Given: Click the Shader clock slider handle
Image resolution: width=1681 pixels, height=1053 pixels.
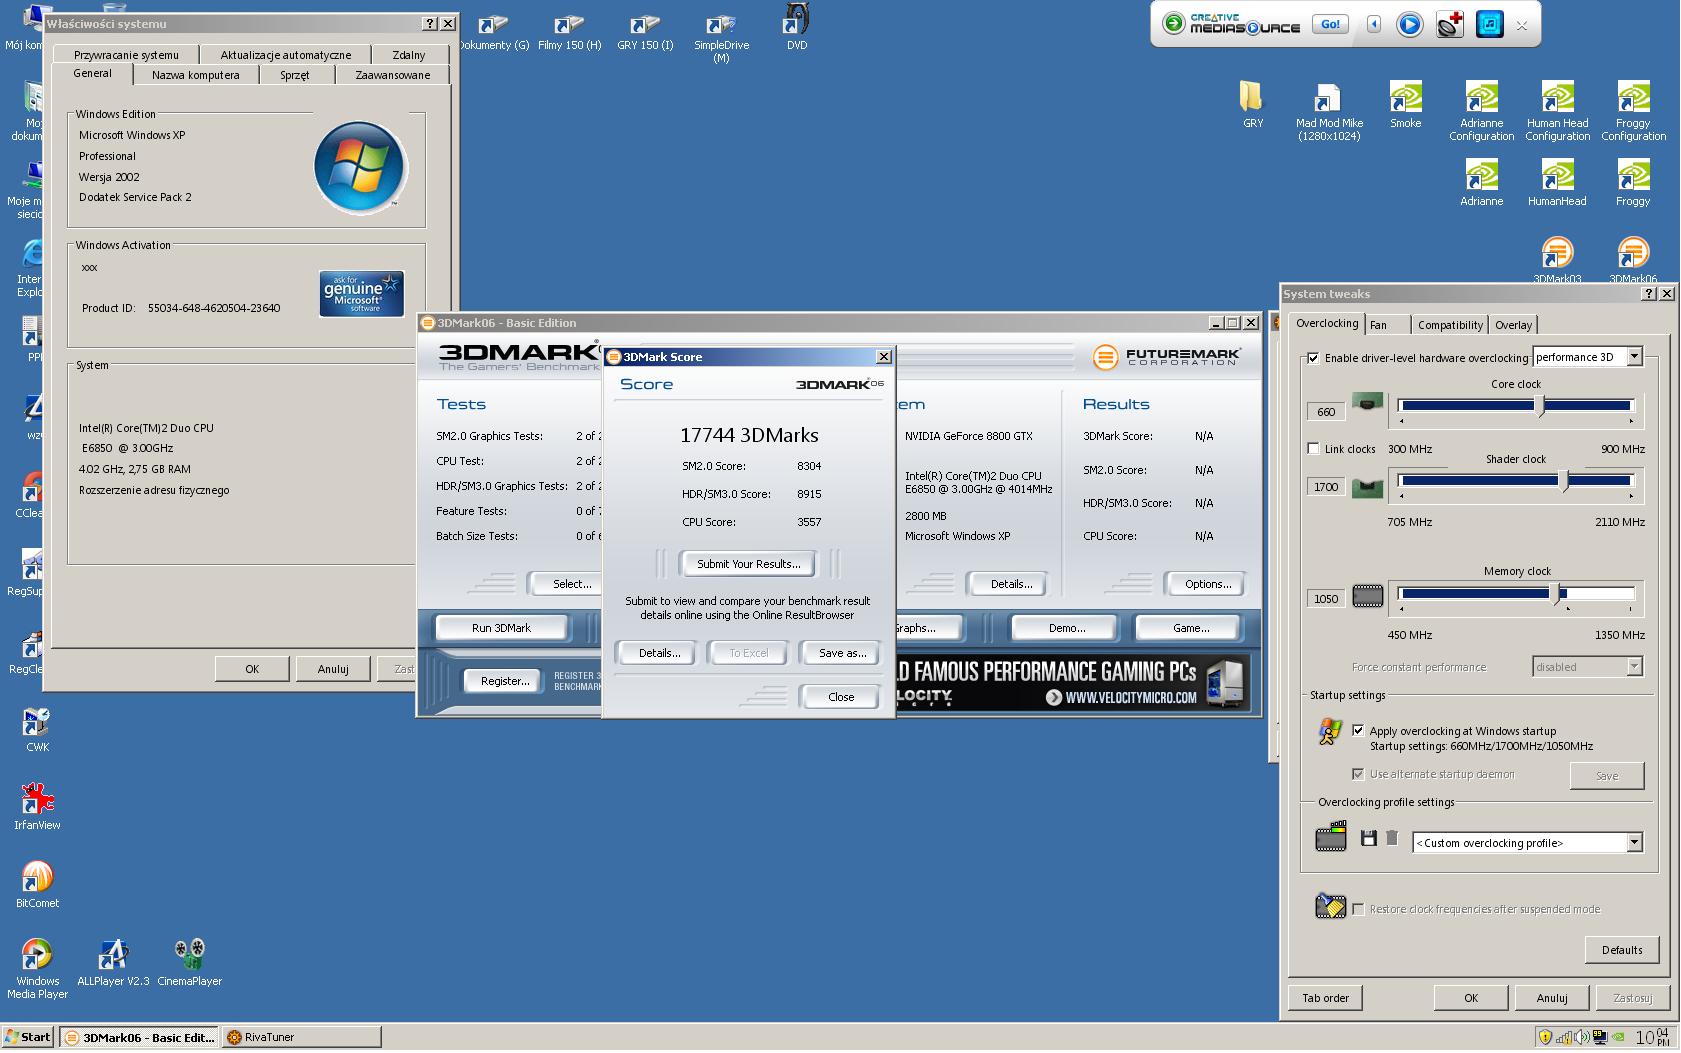Looking at the screenshot, I should pos(1565,482).
